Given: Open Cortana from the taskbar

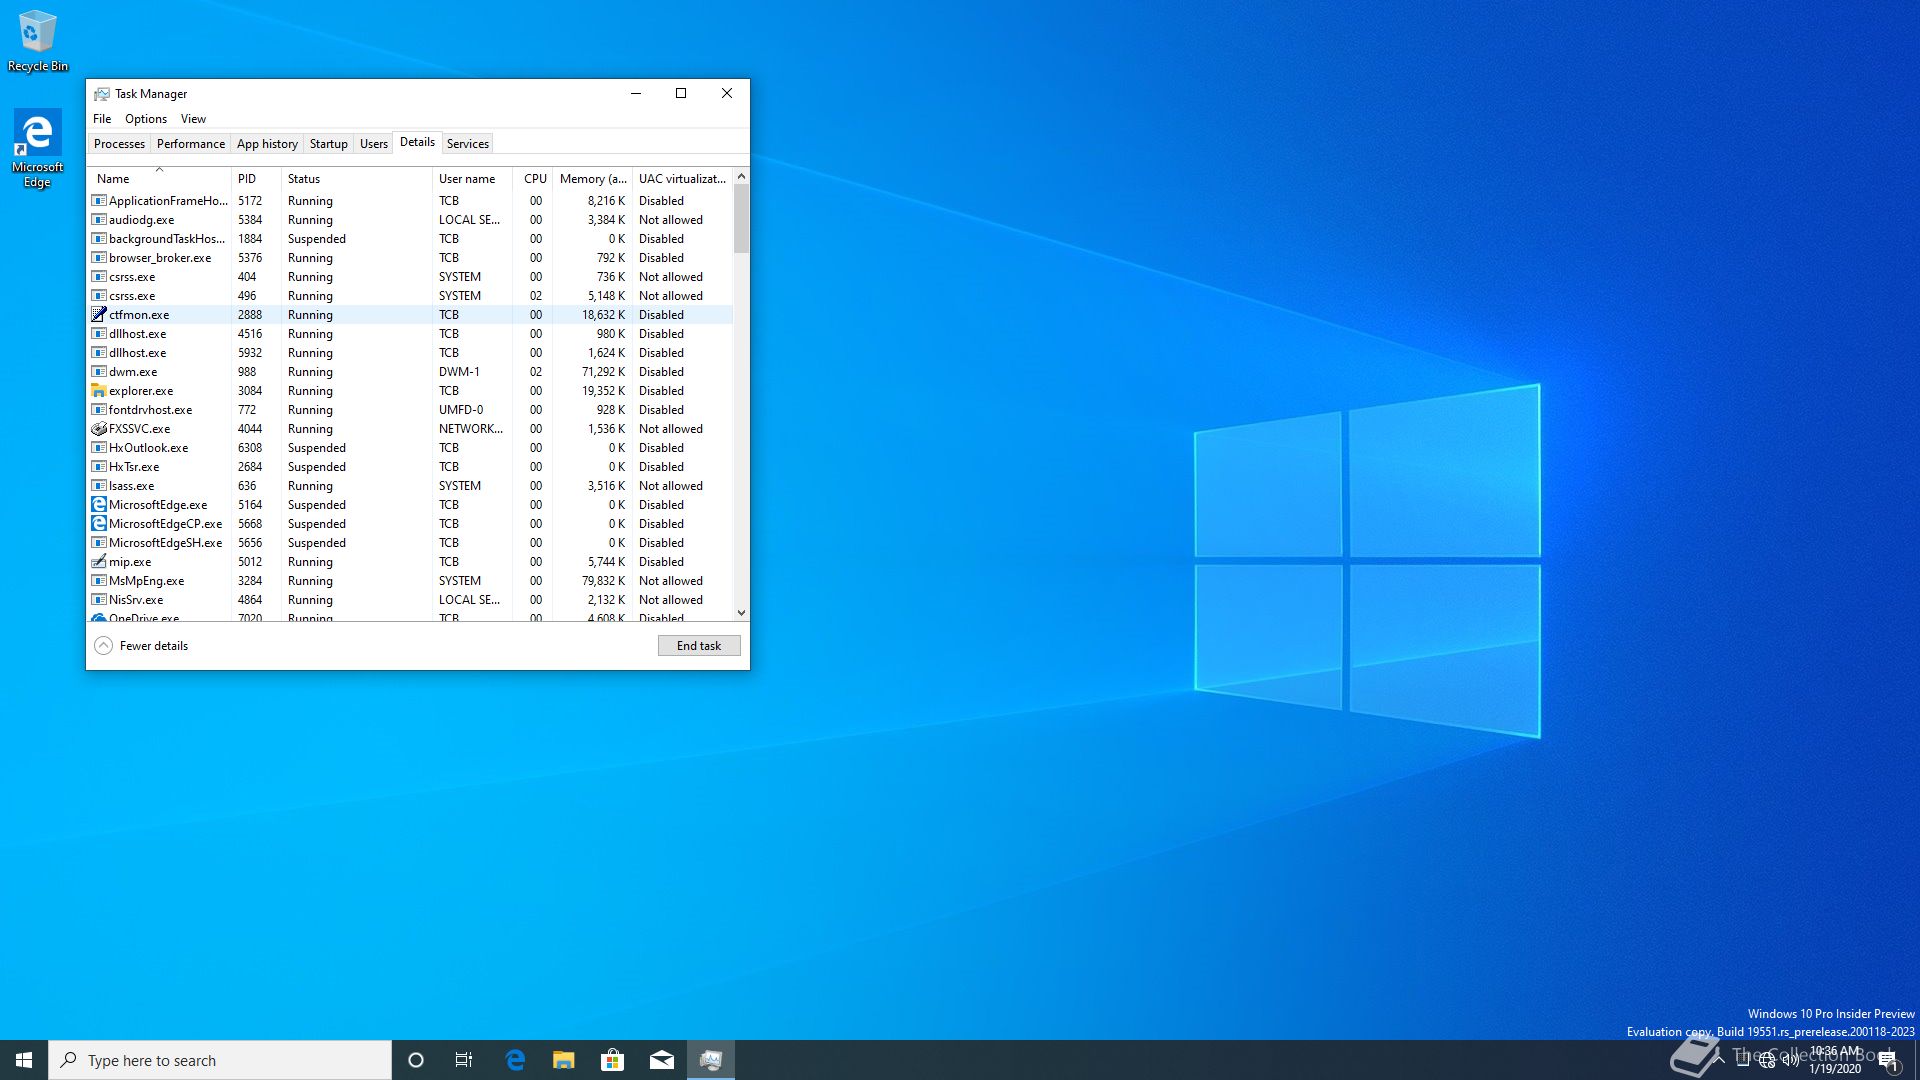Looking at the screenshot, I should [x=416, y=1060].
